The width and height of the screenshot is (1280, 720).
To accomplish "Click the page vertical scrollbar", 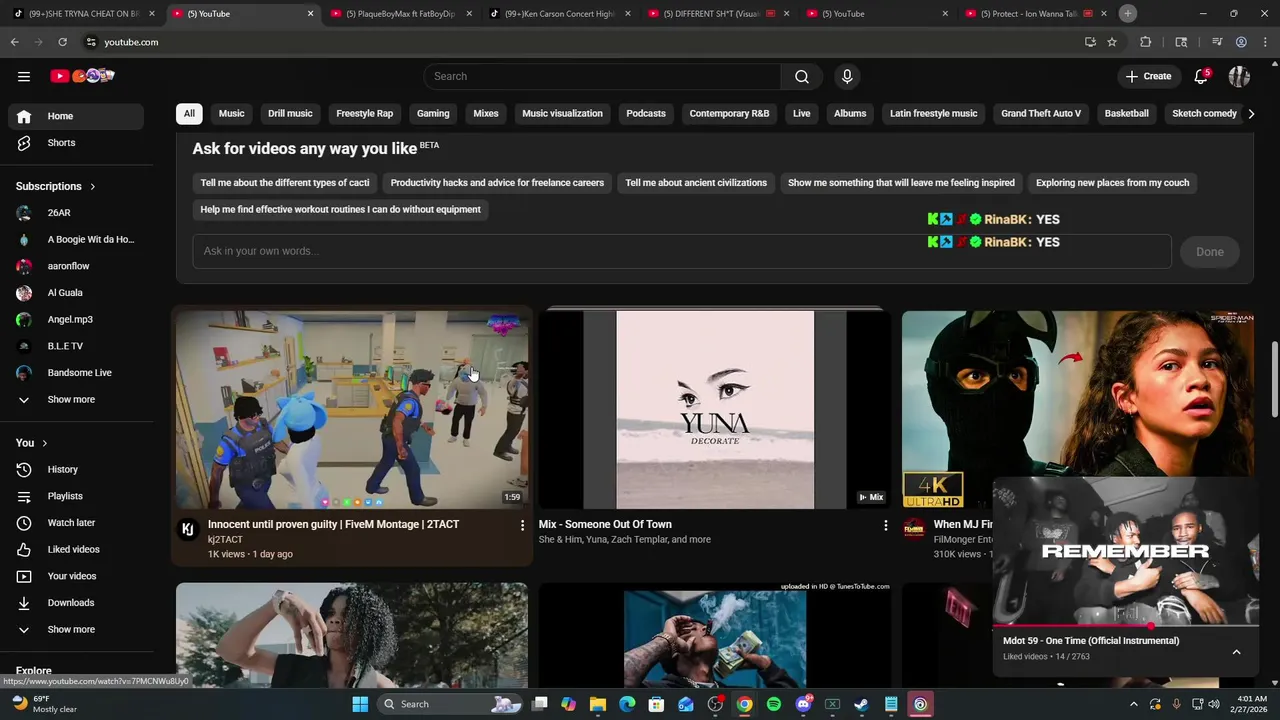I will (1275, 380).
